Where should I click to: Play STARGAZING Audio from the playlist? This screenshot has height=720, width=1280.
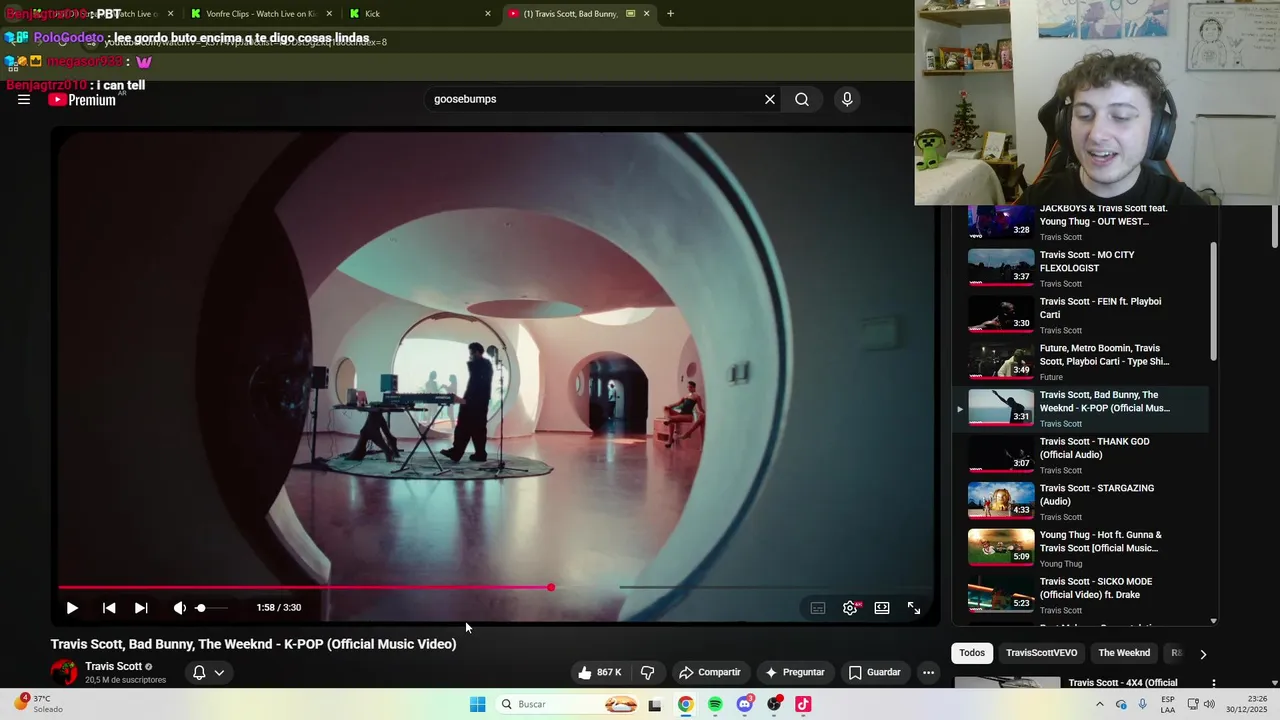(1080, 502)
